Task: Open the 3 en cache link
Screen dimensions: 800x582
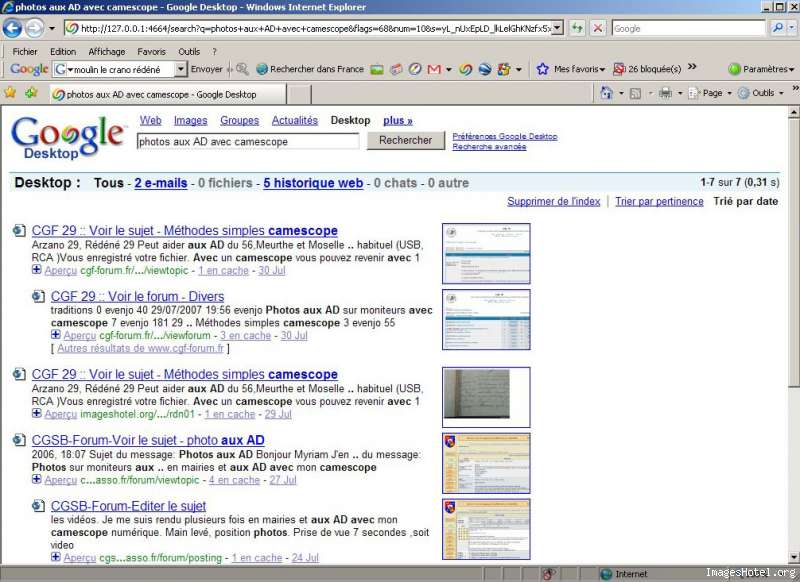Action: [x=245, y=336]
